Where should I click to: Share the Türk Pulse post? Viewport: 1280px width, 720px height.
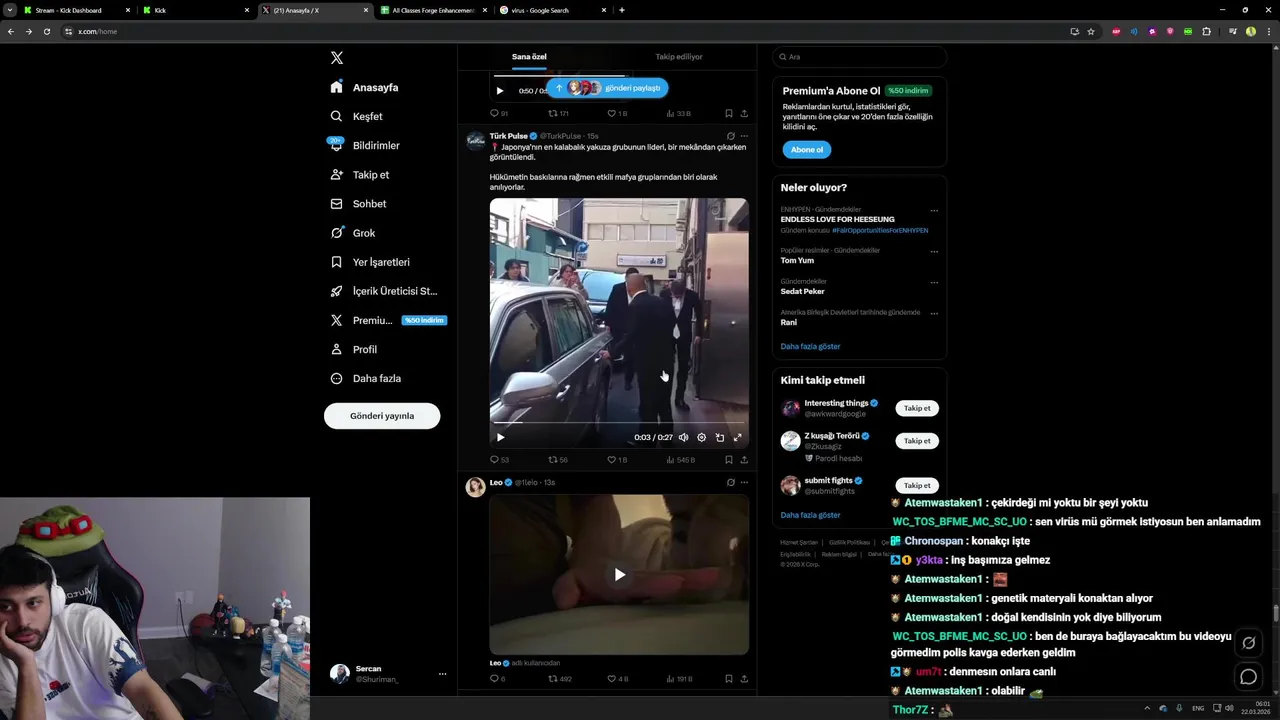(x=744, y=460)
